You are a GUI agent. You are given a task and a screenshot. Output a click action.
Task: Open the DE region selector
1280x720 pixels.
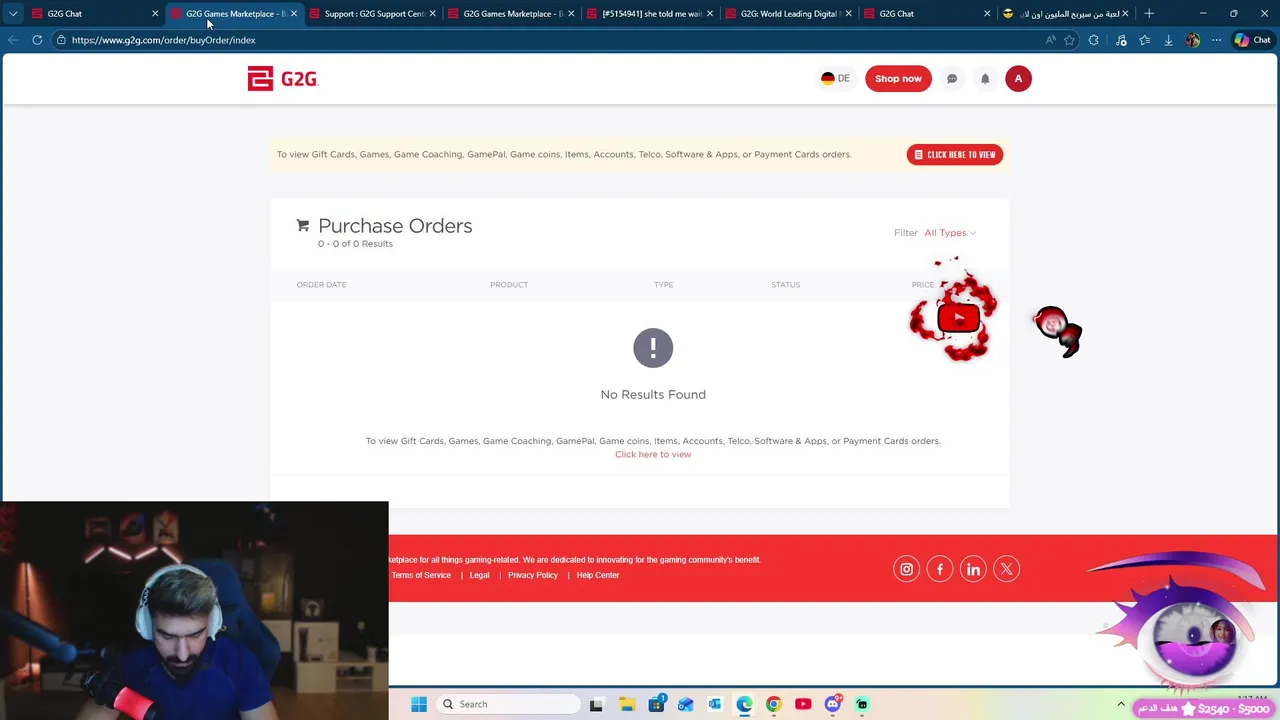[x=836, y=79]
